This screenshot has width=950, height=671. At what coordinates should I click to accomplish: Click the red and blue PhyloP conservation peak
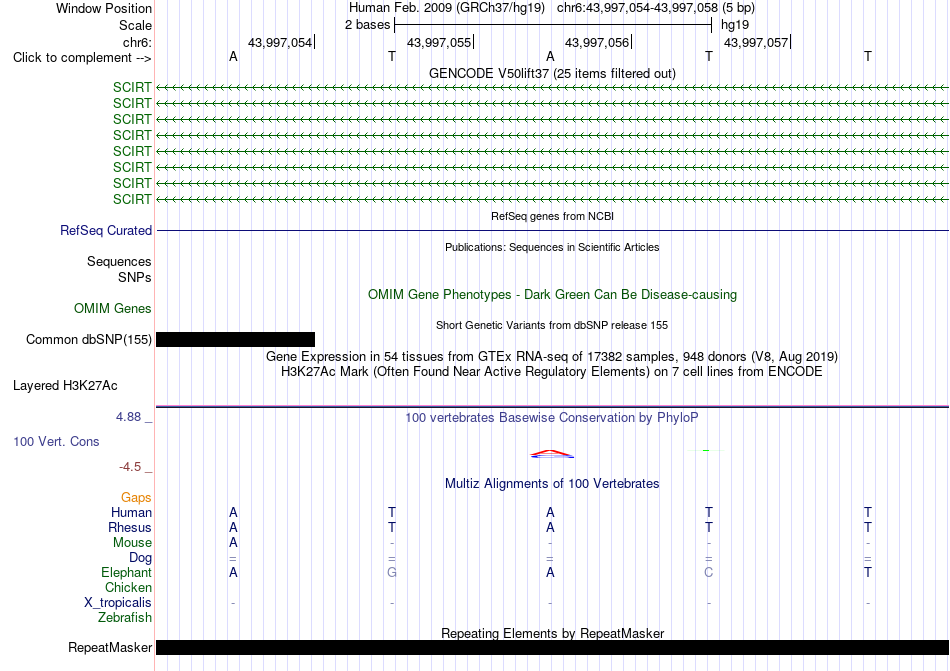pos(551,454)
